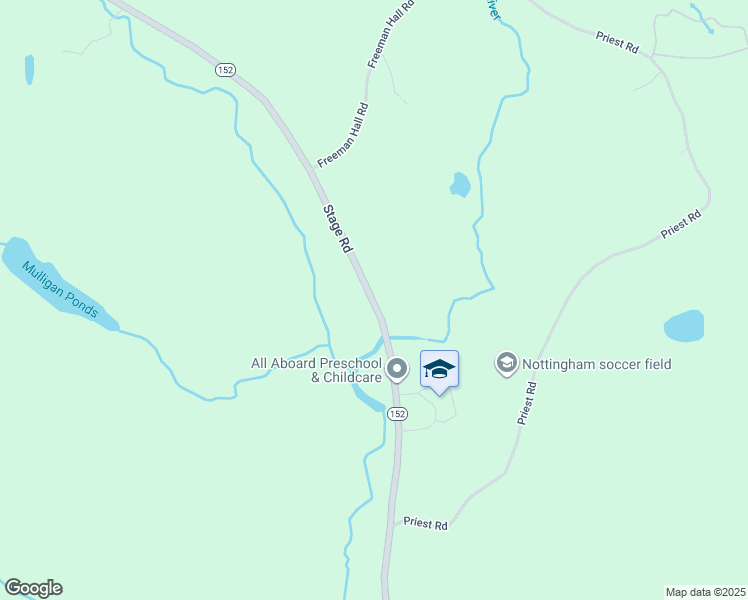748x600 pixels.
Task: Click the Nottingham soccer field marker icon
Action: (507, 363)
